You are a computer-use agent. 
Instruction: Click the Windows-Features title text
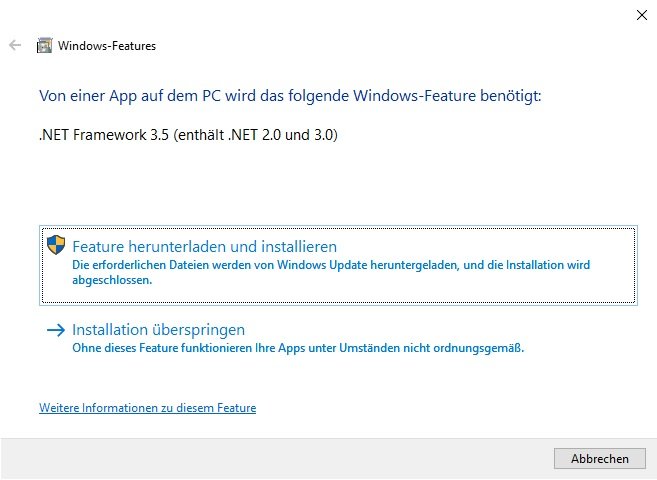[107, 46]
